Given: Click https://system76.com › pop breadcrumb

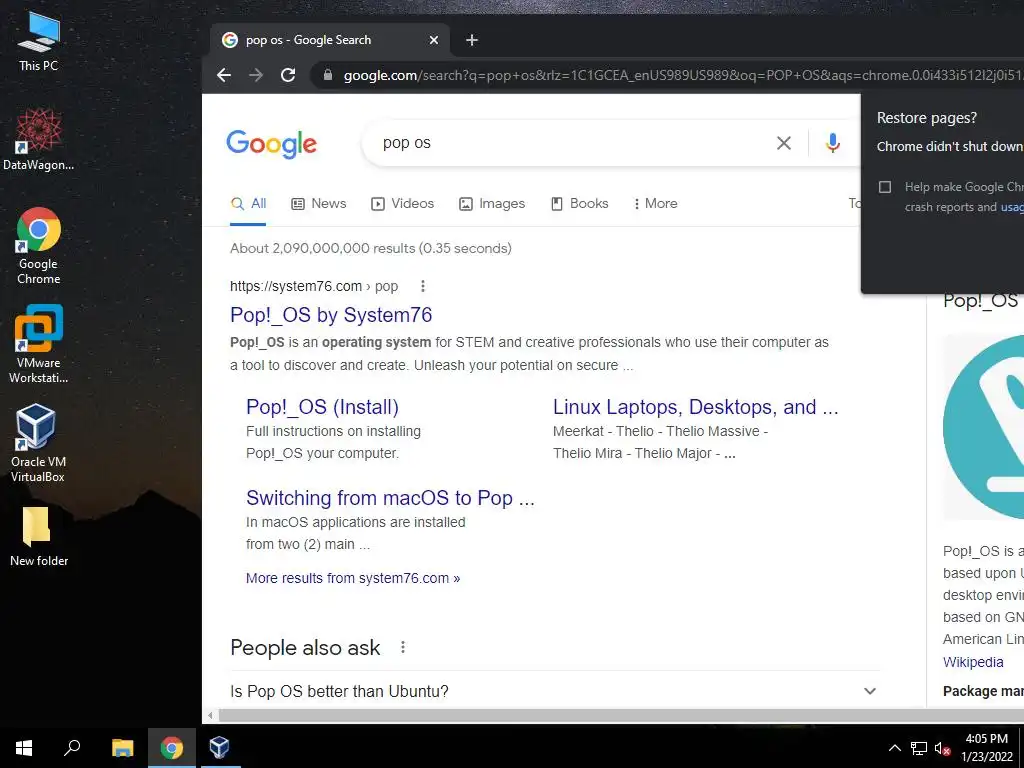Looking at the screenshot, I should point(313,286).
